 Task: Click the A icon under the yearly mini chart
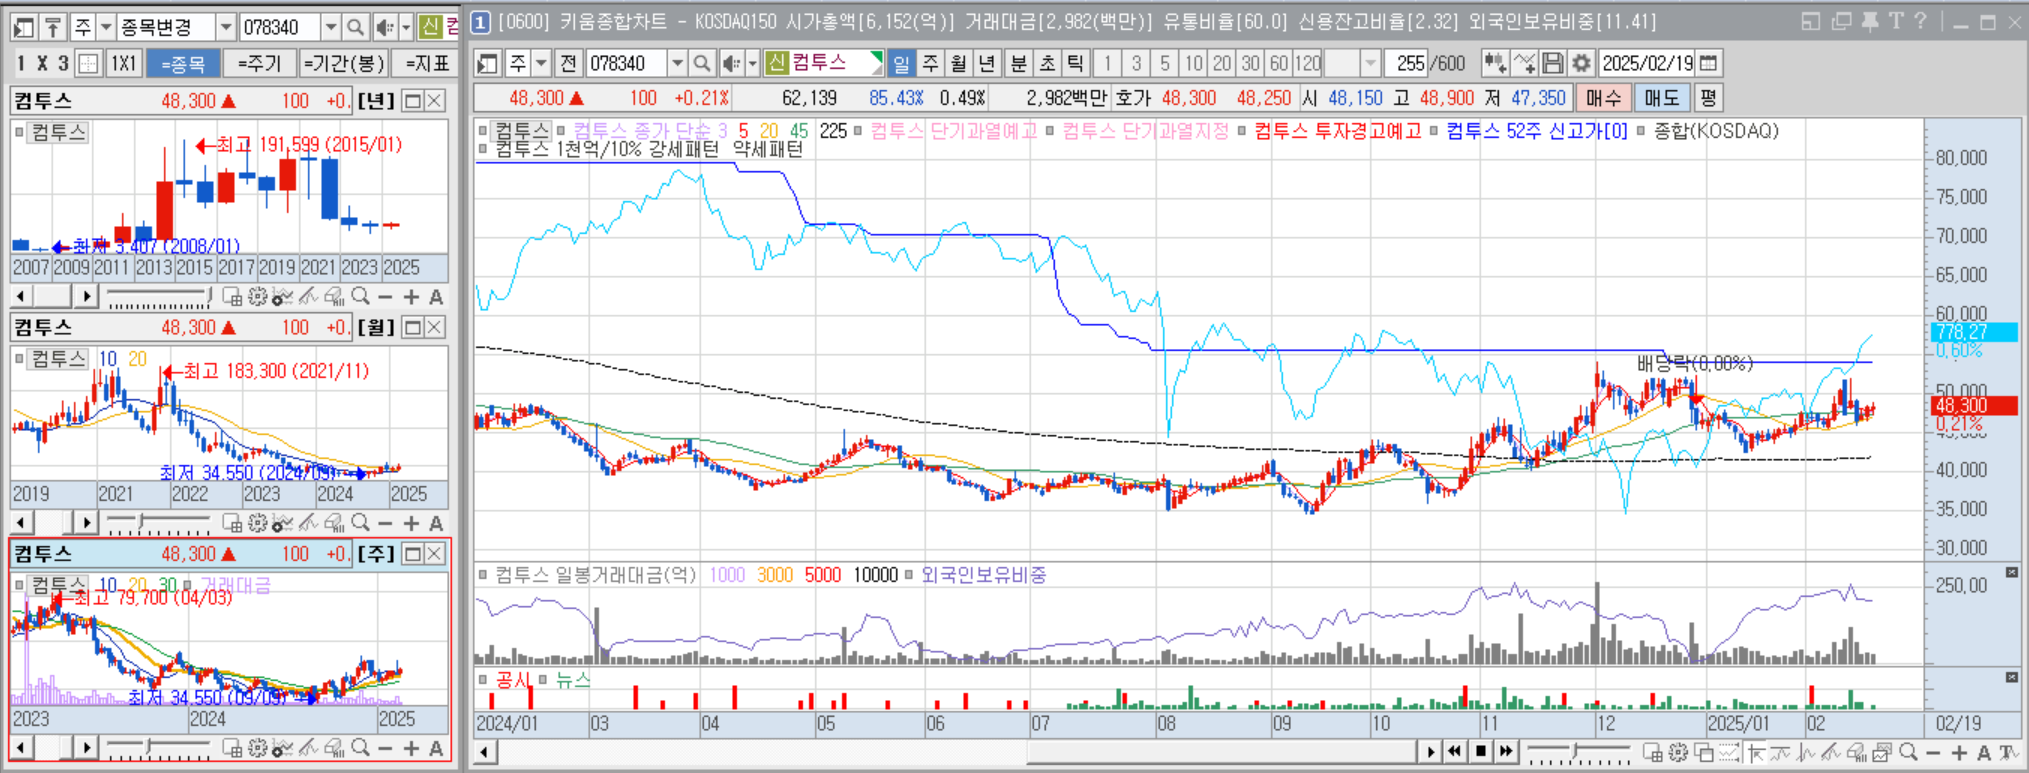pos(436,297)
